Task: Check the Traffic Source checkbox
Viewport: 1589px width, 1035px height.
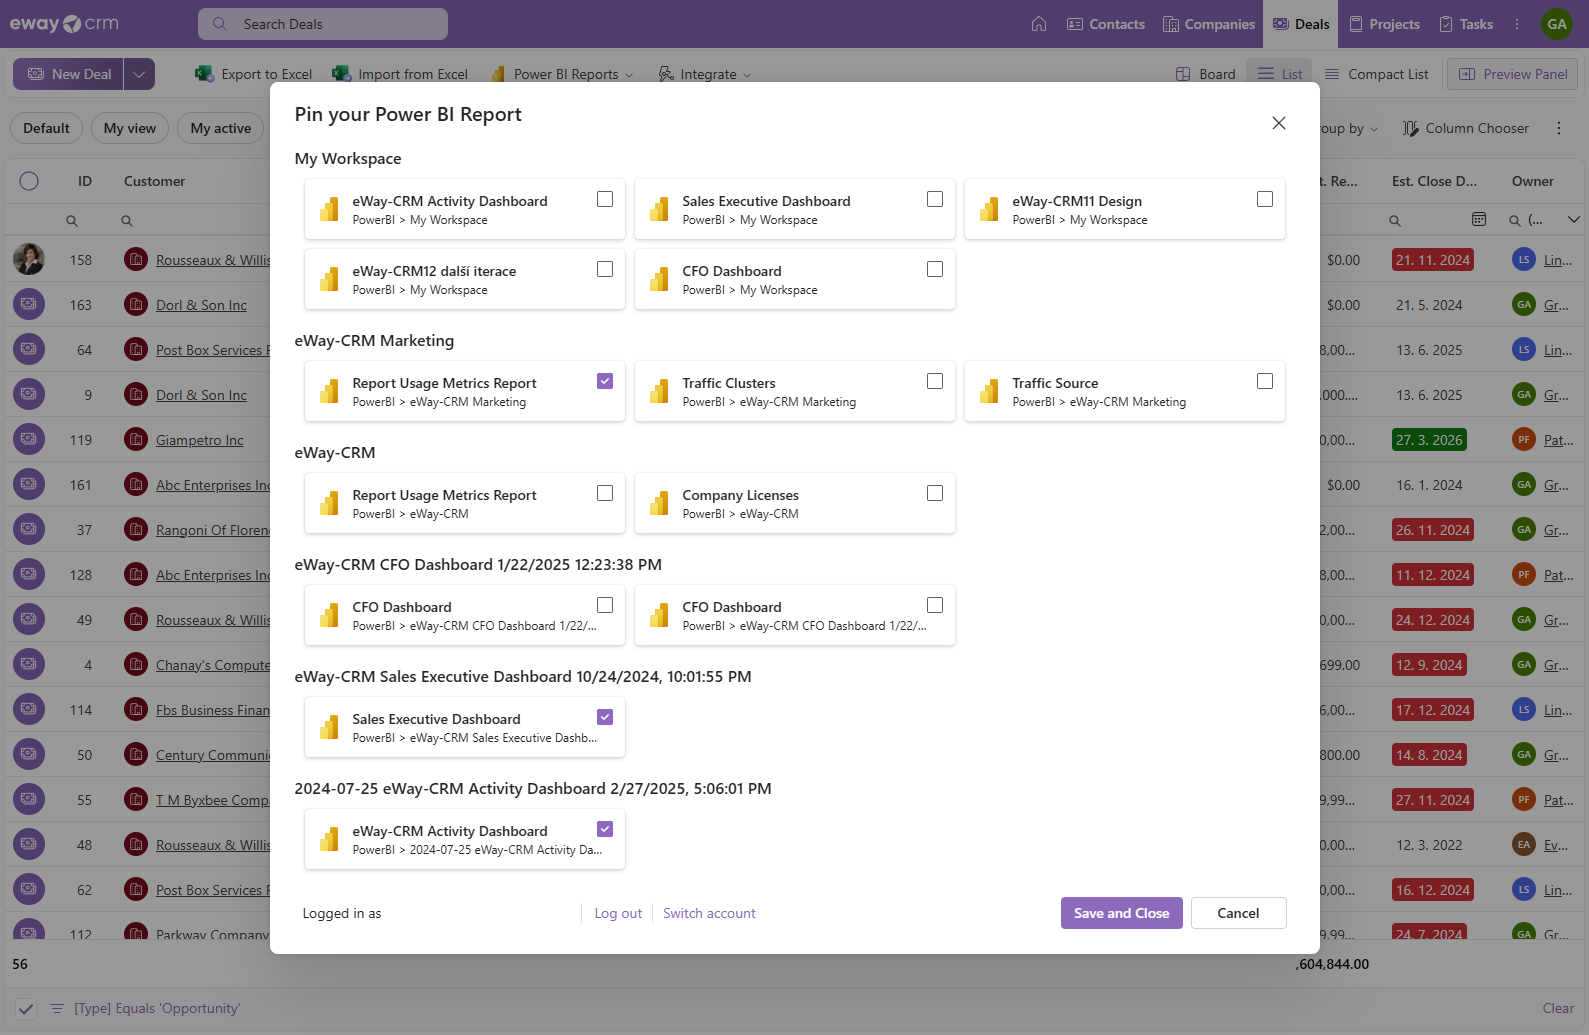Action: [1265, 381]
